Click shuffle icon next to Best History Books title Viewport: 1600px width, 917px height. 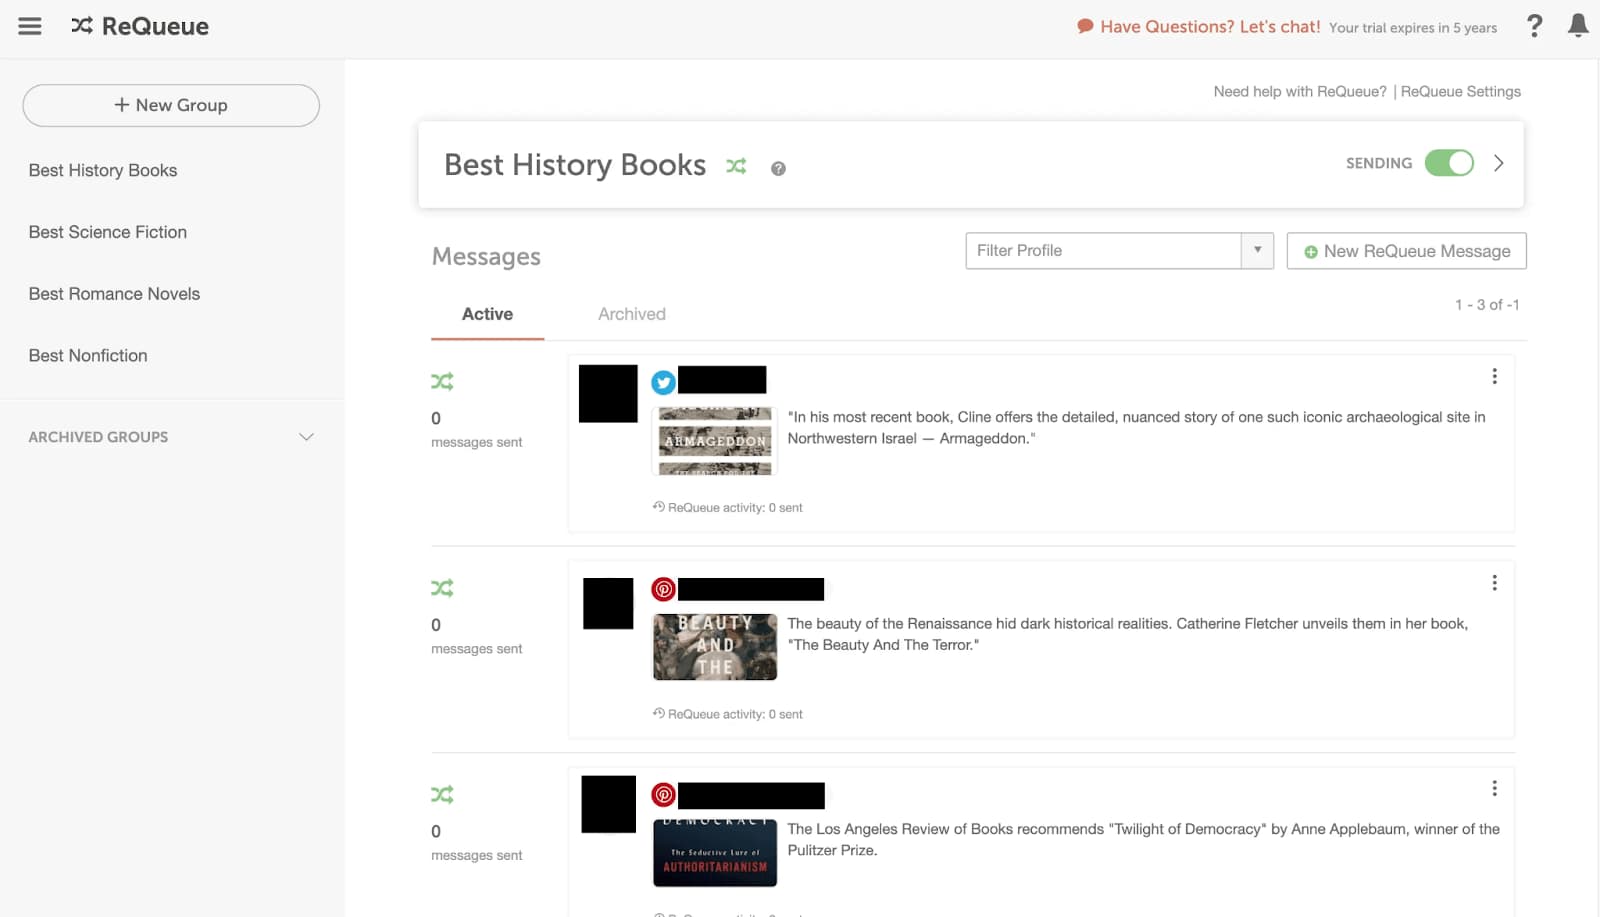[736, 166]
